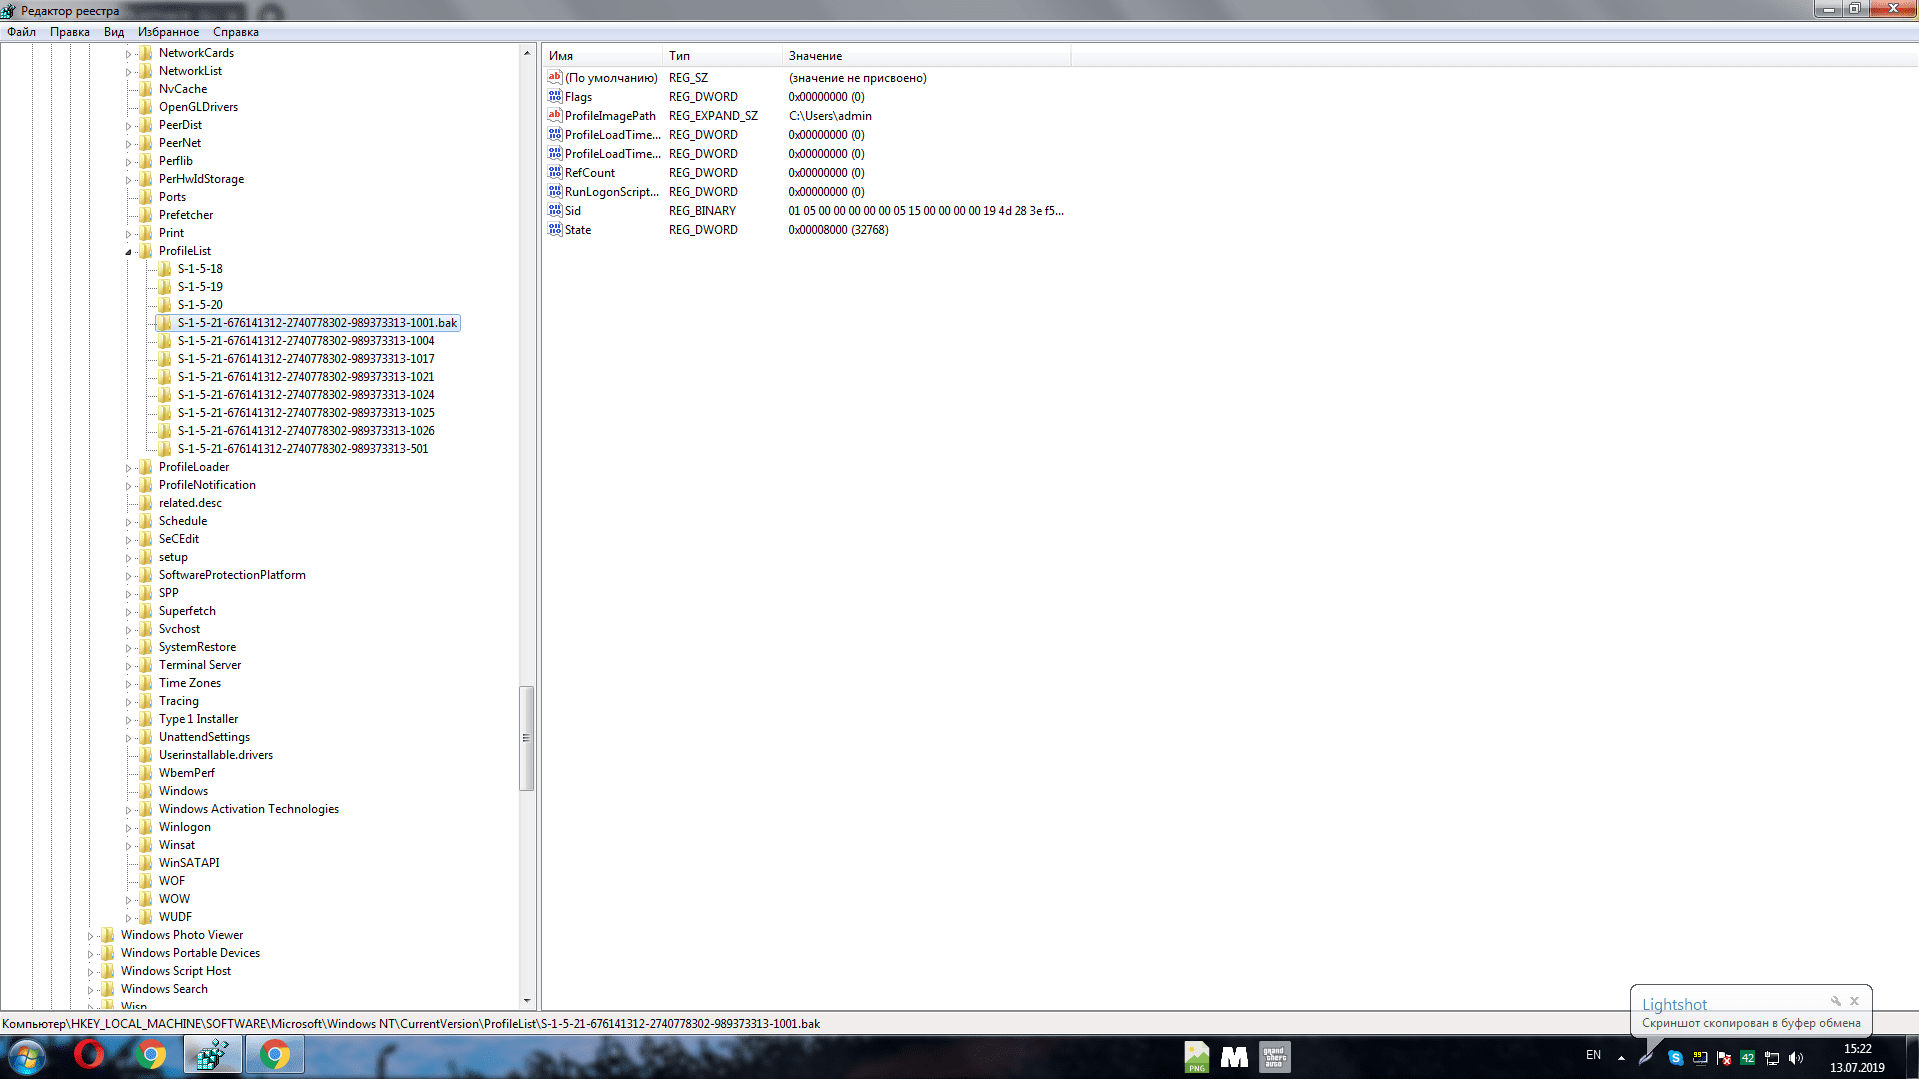
Task: Click the ProfileImagePath string value icon
Action: (555, 116)
